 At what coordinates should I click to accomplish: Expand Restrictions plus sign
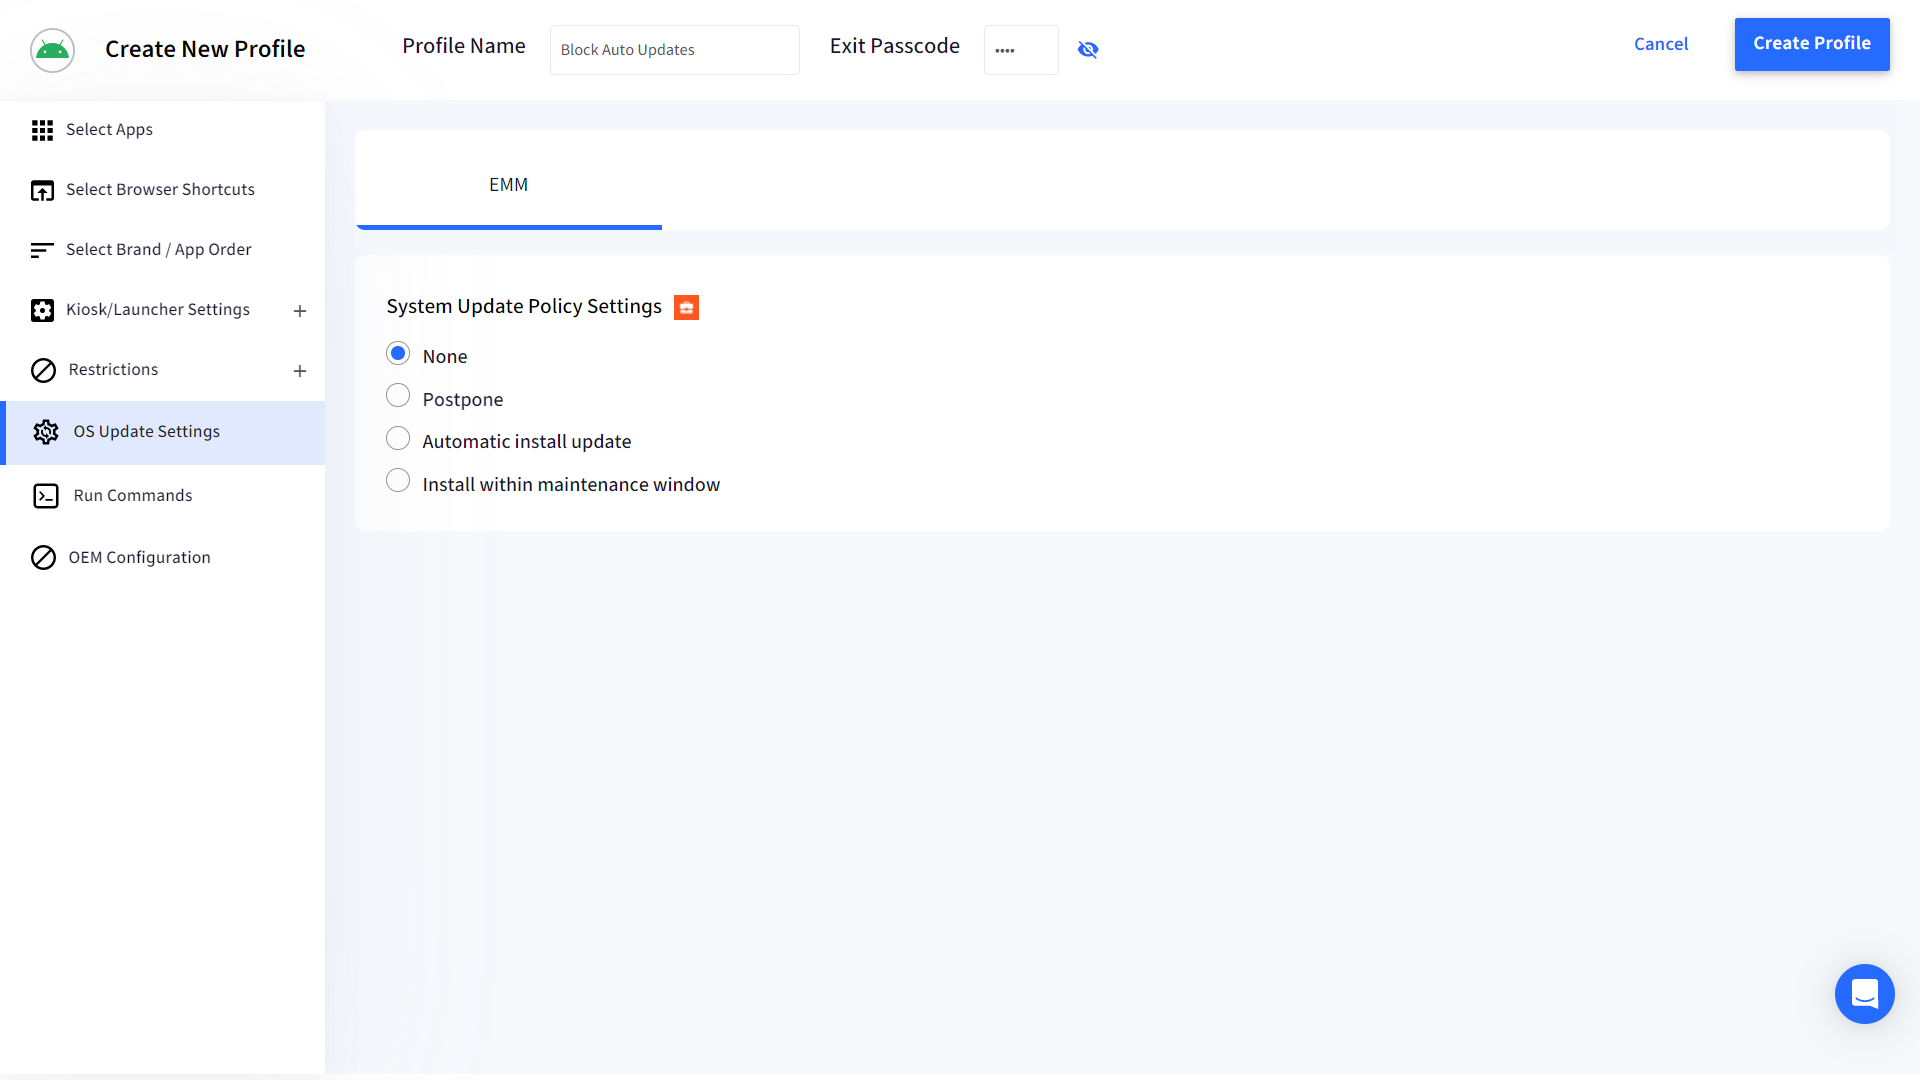pyautogui.click(x=299, y=371)
